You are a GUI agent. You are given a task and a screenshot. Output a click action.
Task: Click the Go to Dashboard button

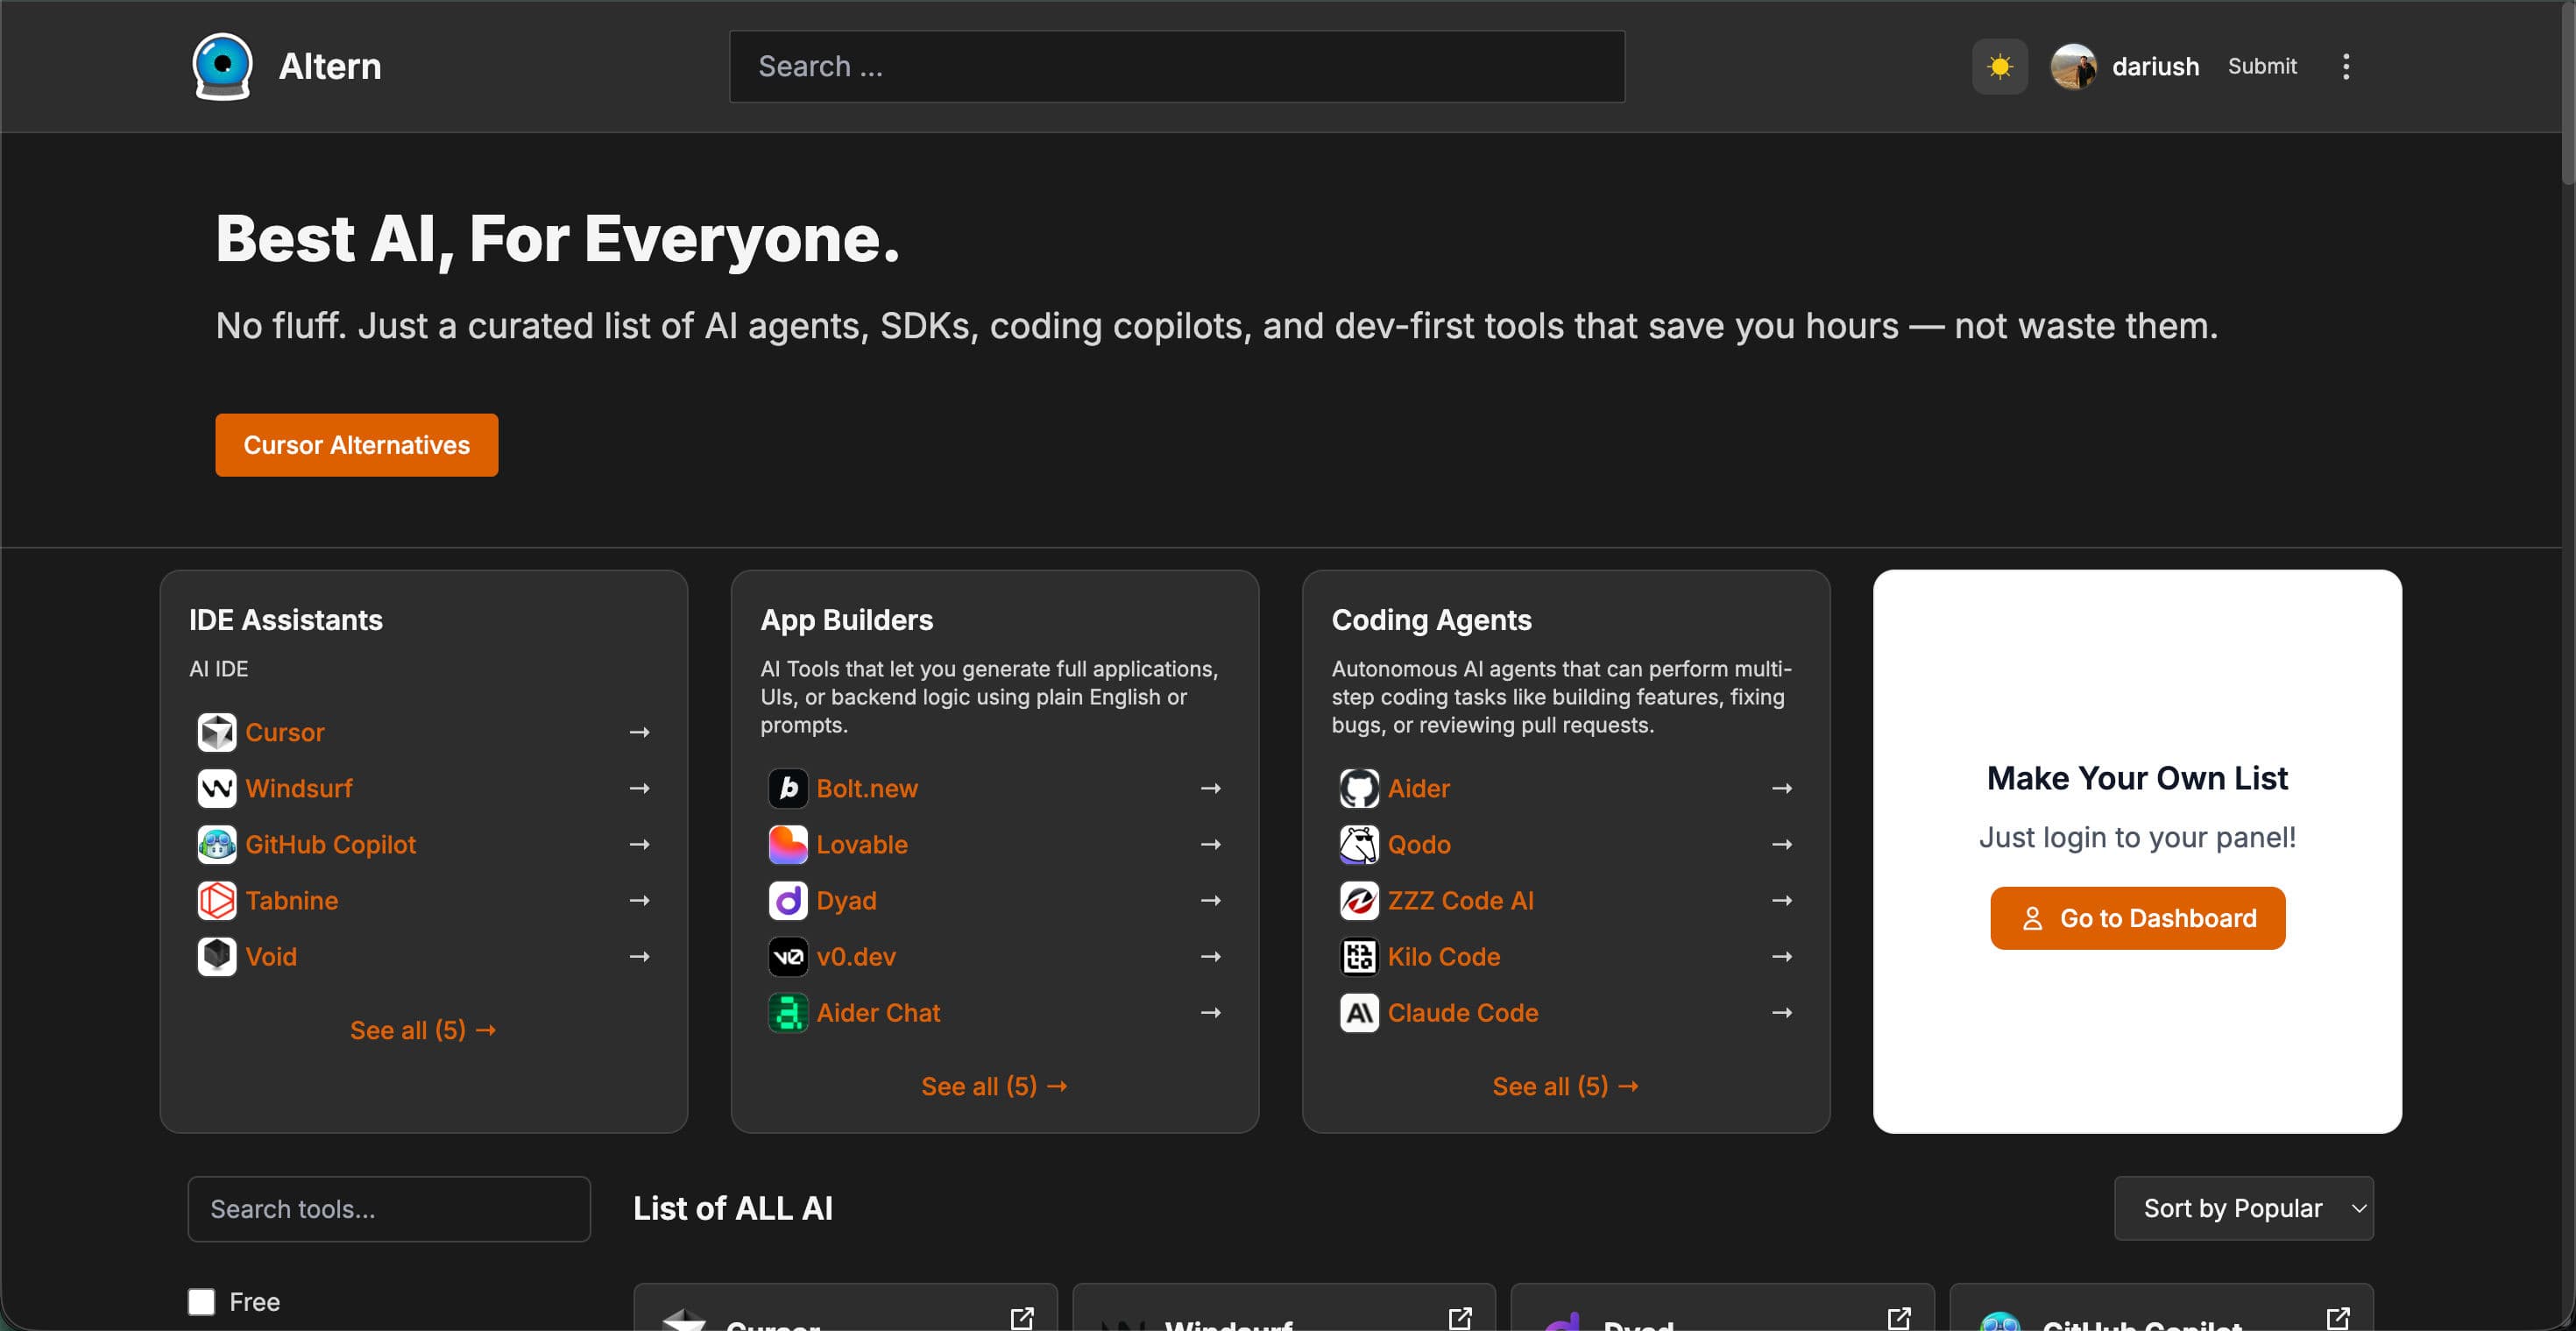(x=2138, y=918)
